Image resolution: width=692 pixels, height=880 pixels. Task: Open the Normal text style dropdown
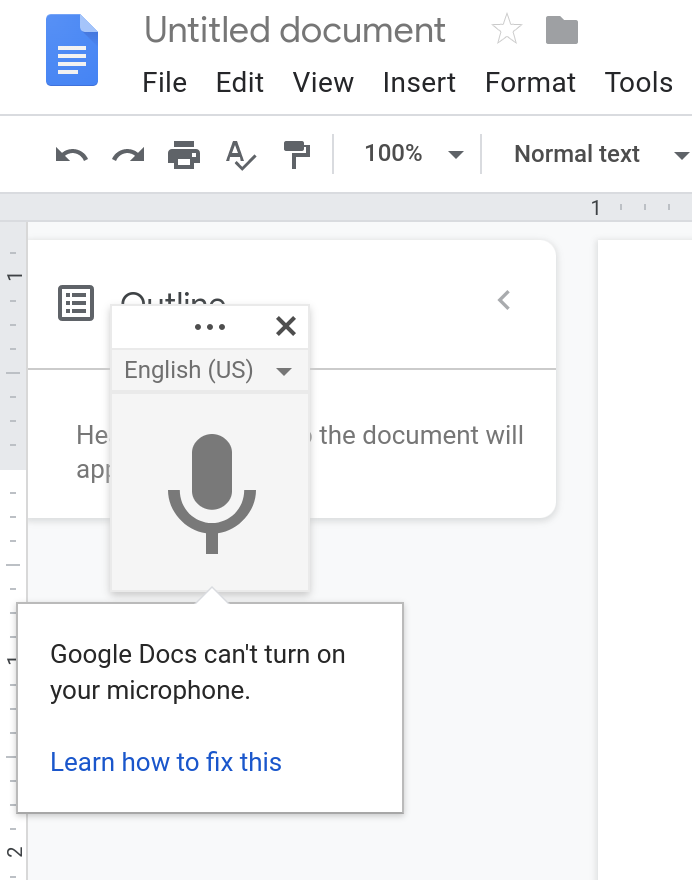(x=601, y=154)
